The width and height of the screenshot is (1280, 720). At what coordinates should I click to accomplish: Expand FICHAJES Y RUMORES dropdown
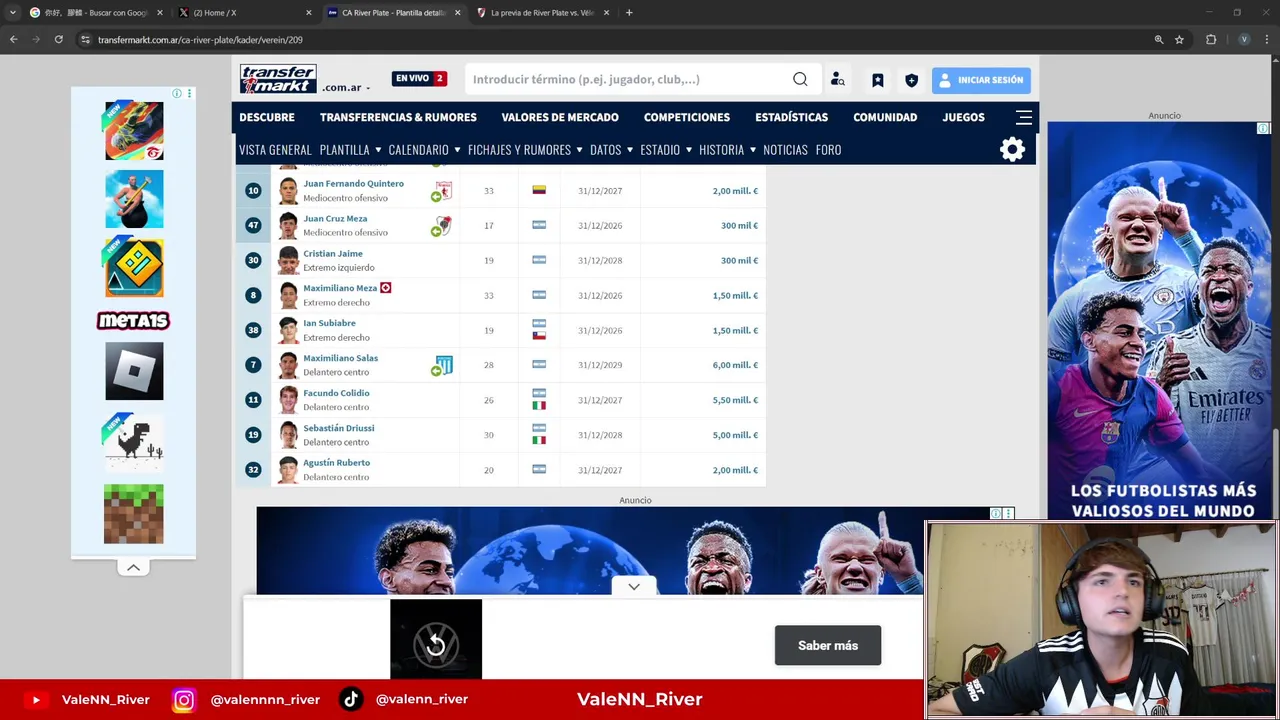click(x=525, y=150)
